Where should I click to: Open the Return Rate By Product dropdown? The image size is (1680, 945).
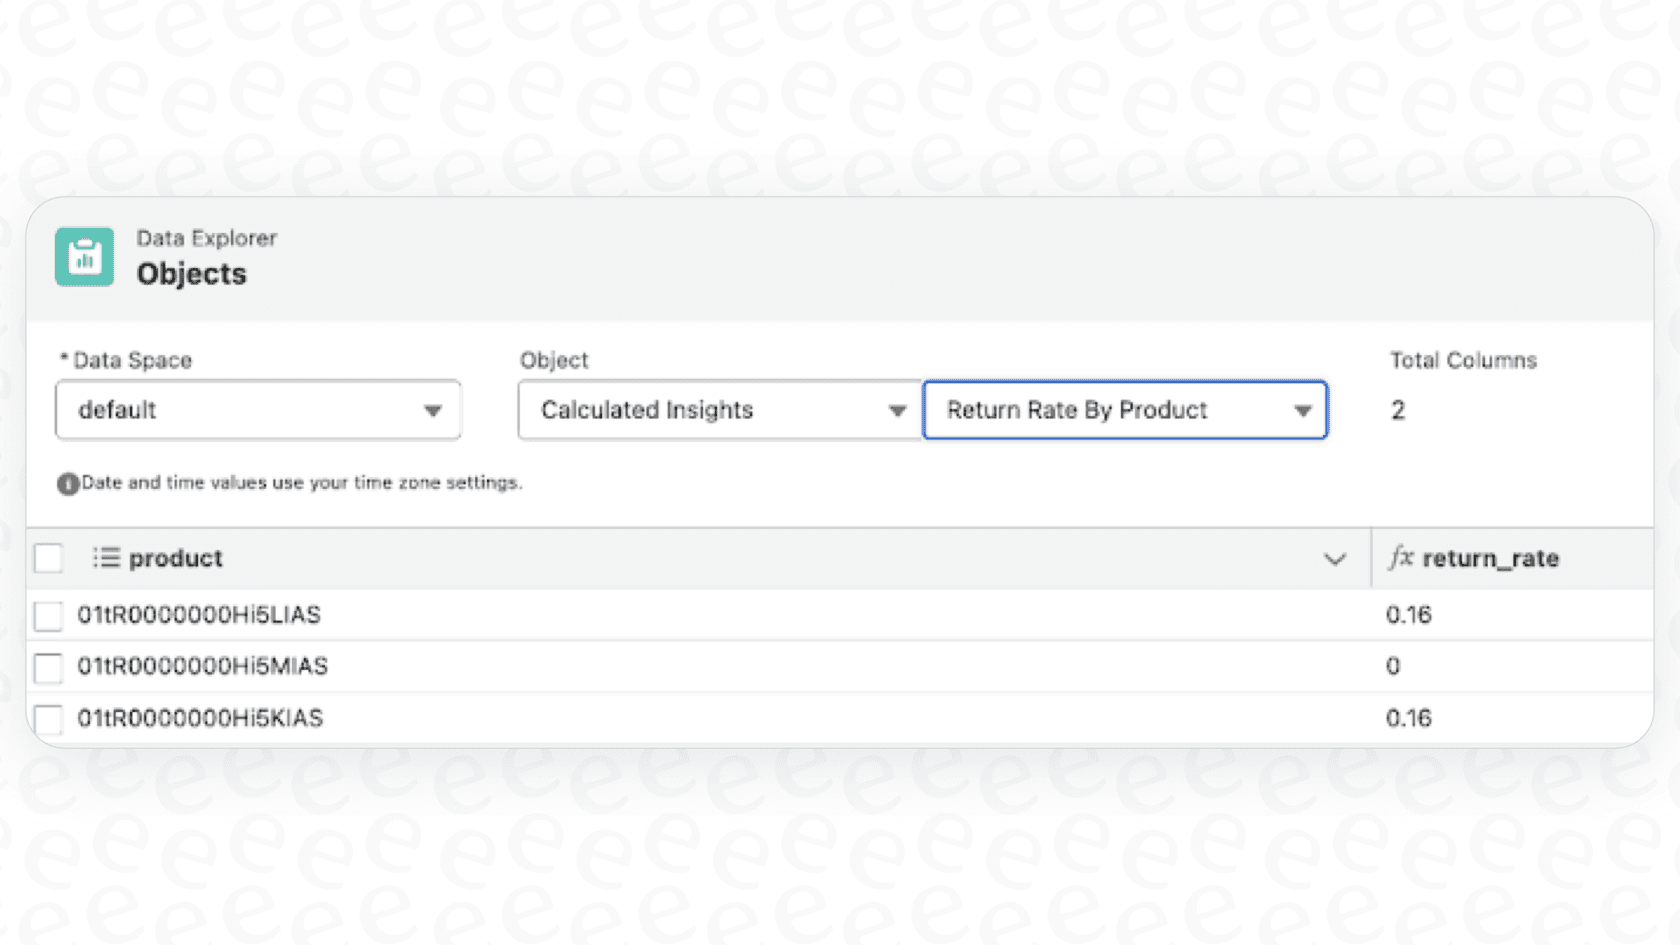1125,410
